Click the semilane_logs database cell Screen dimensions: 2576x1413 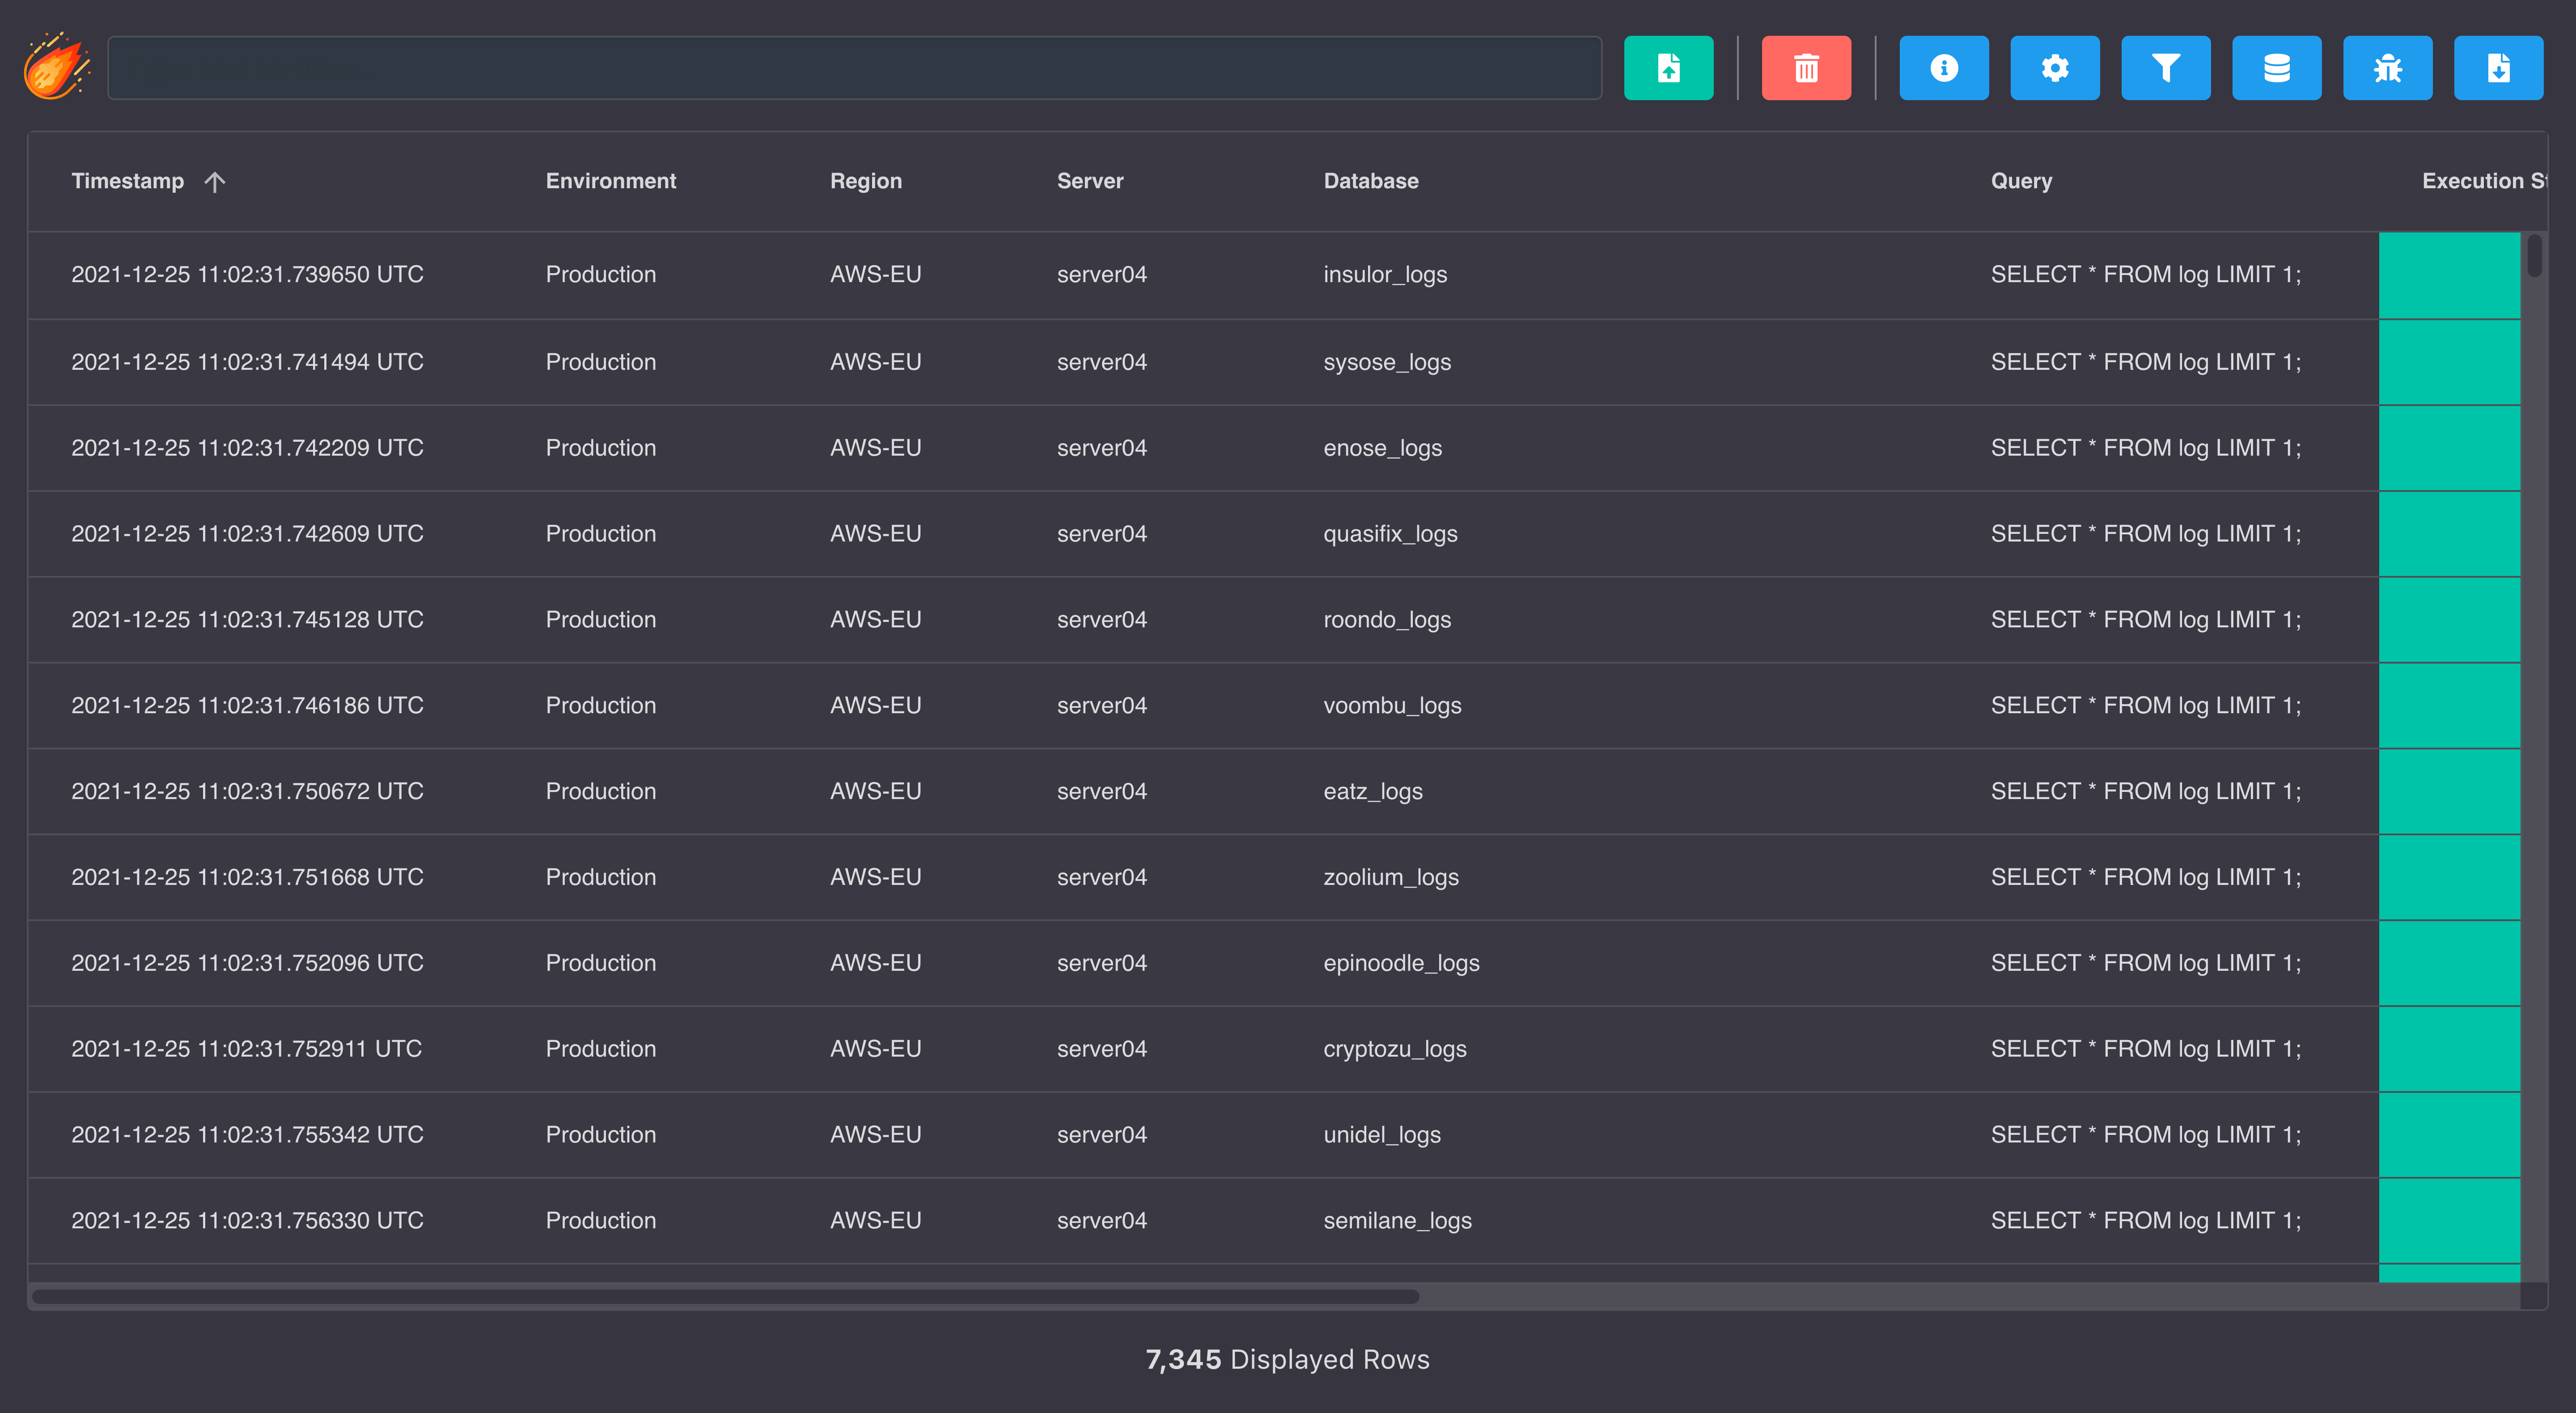[x=1397, y=1221]
